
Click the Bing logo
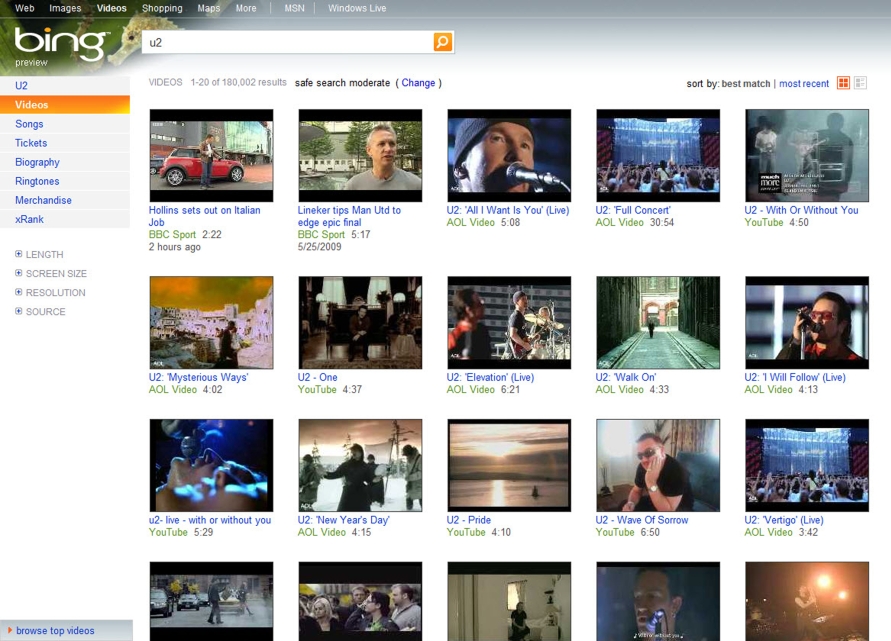(x=60, y=43)
